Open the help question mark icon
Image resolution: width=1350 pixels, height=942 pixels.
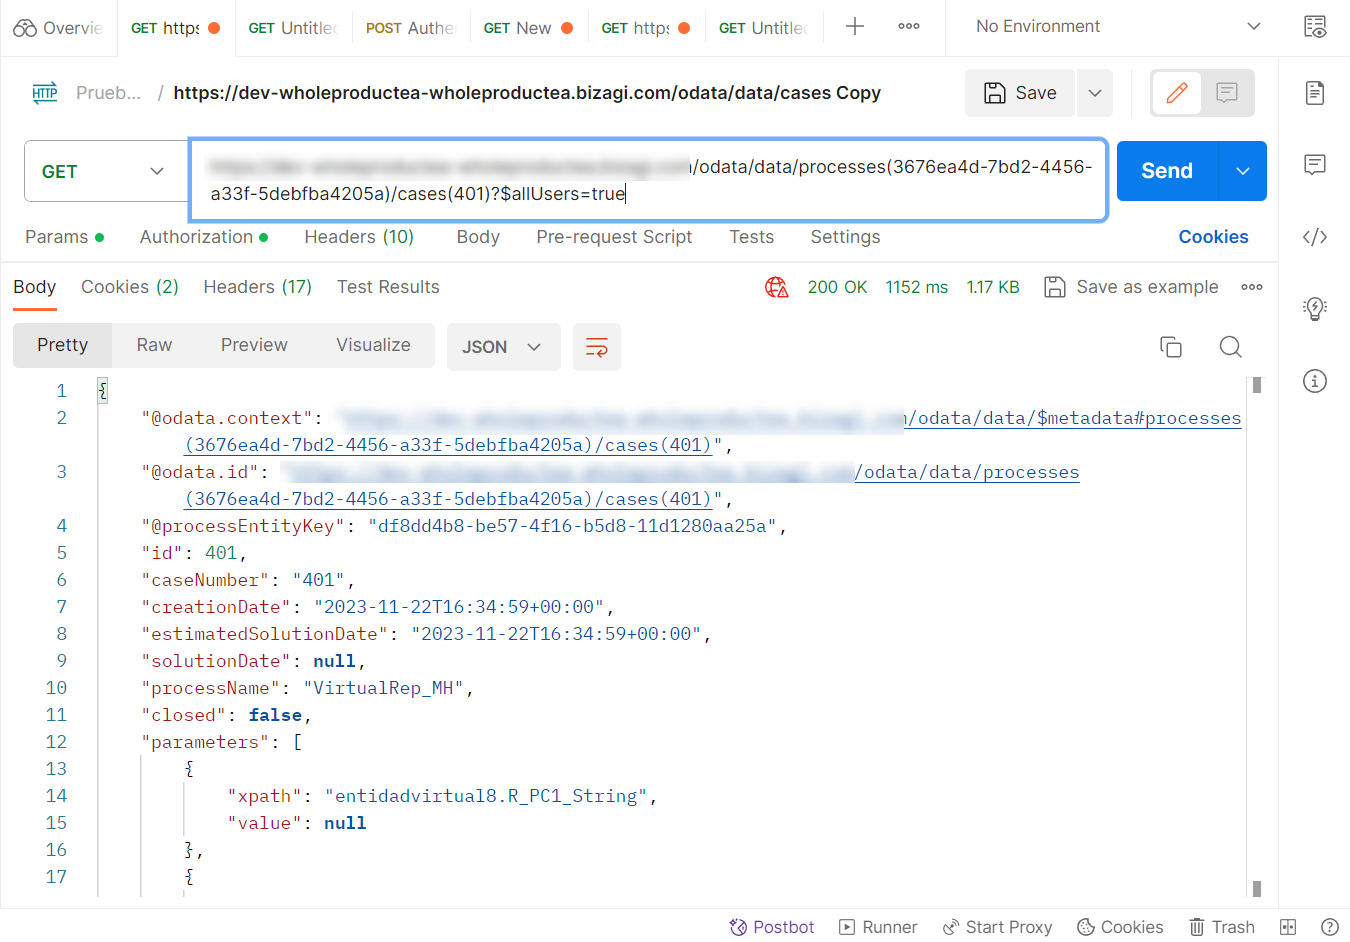point(1329,927)
